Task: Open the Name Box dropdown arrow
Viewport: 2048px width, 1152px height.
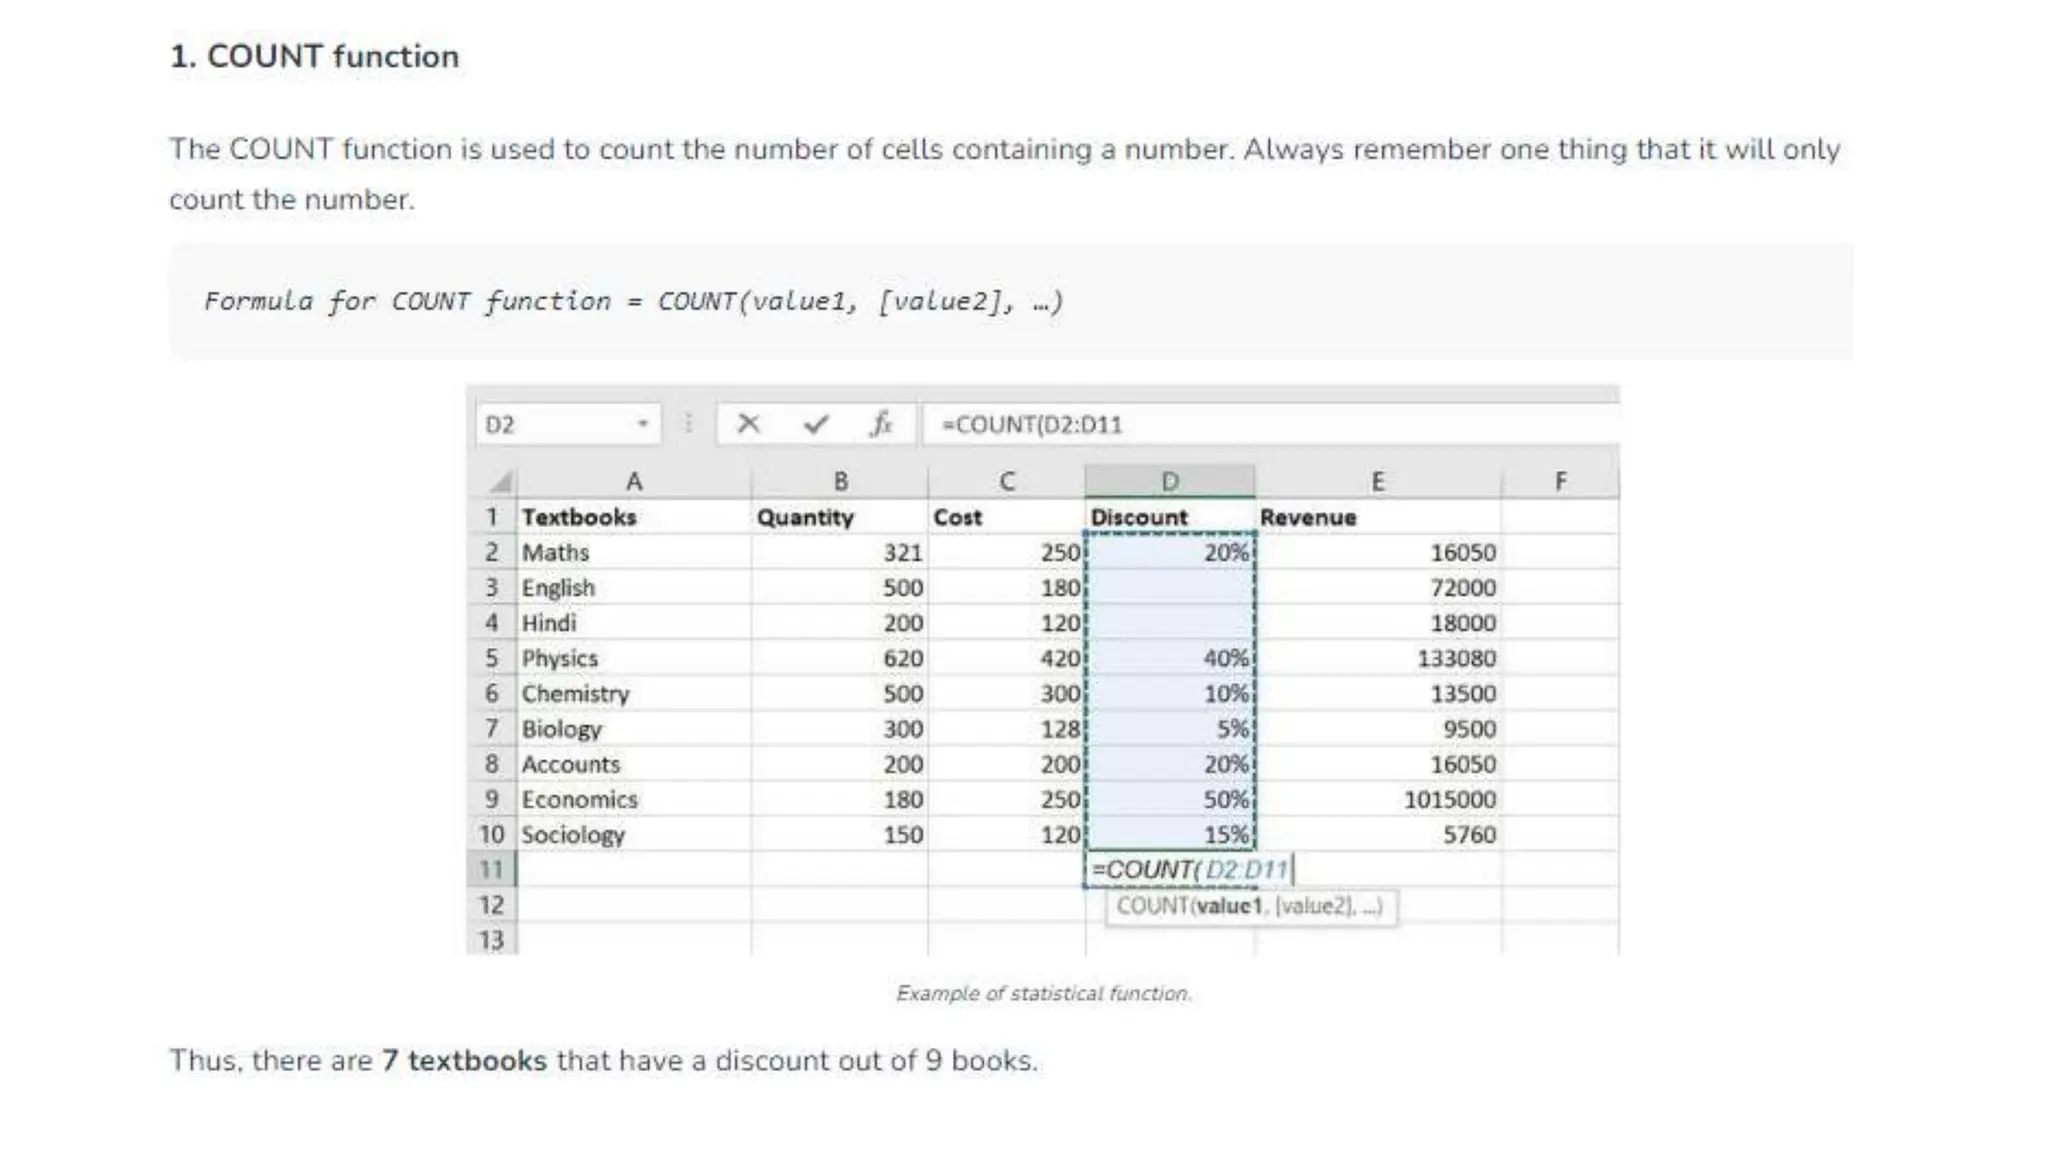Action: click(643, 424)
